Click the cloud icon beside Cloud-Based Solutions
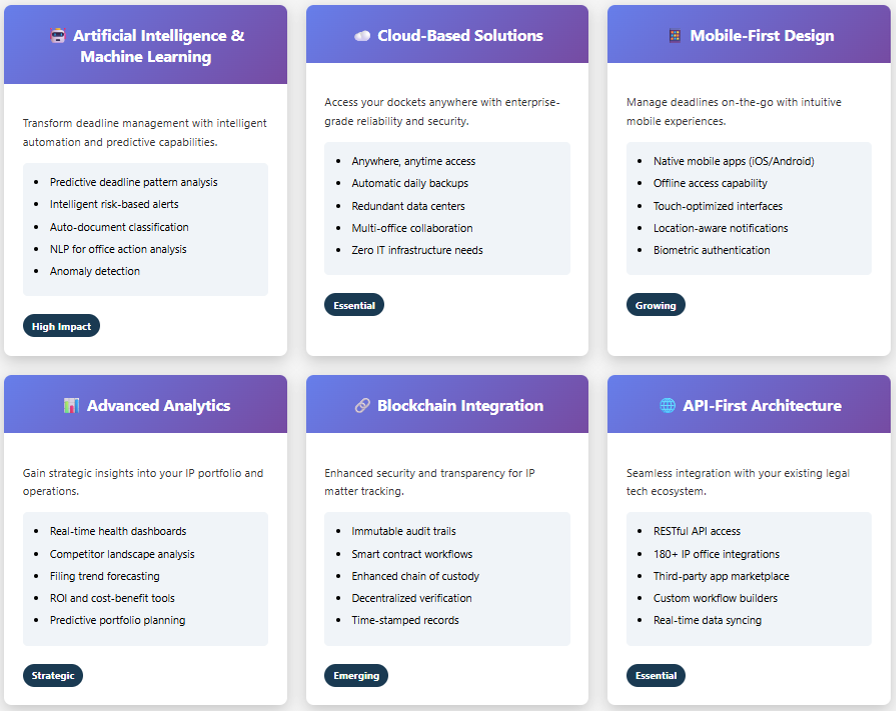The height and width of the screenshot is (711, 896). pyautogui.click(x=362, y=36)
